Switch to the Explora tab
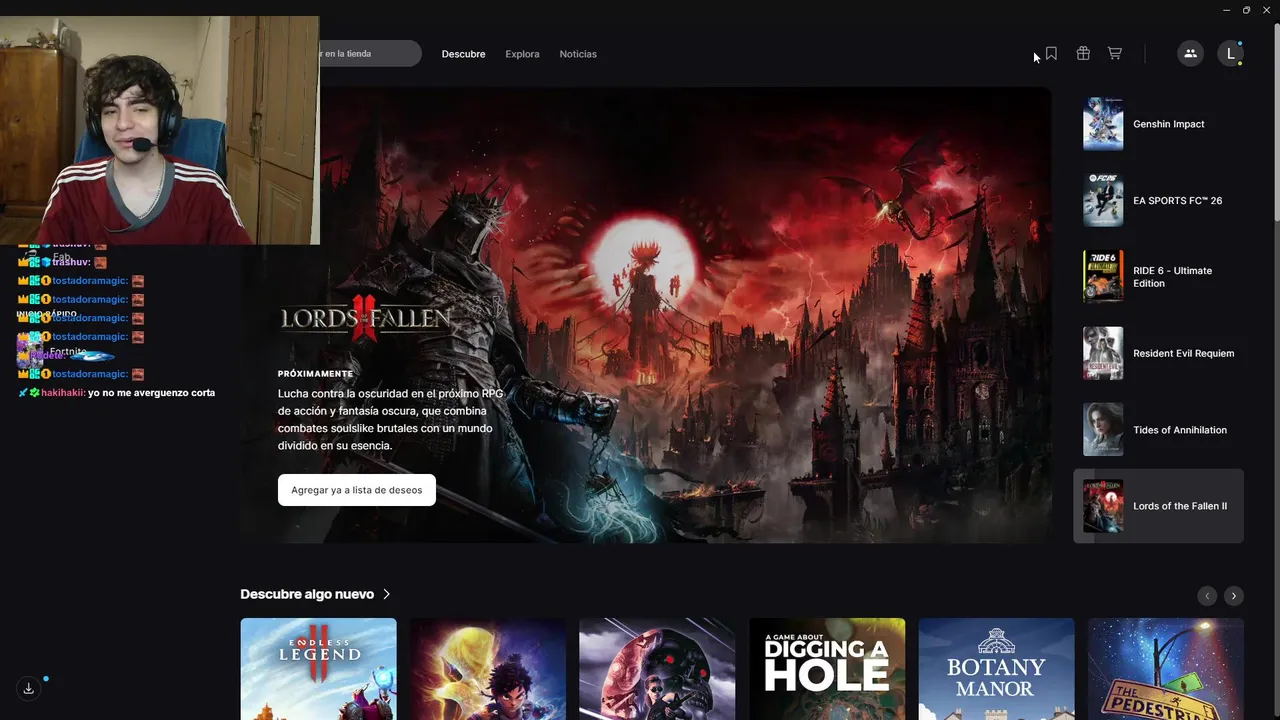Screen dimensions: 1280x720 coord(522,54)
